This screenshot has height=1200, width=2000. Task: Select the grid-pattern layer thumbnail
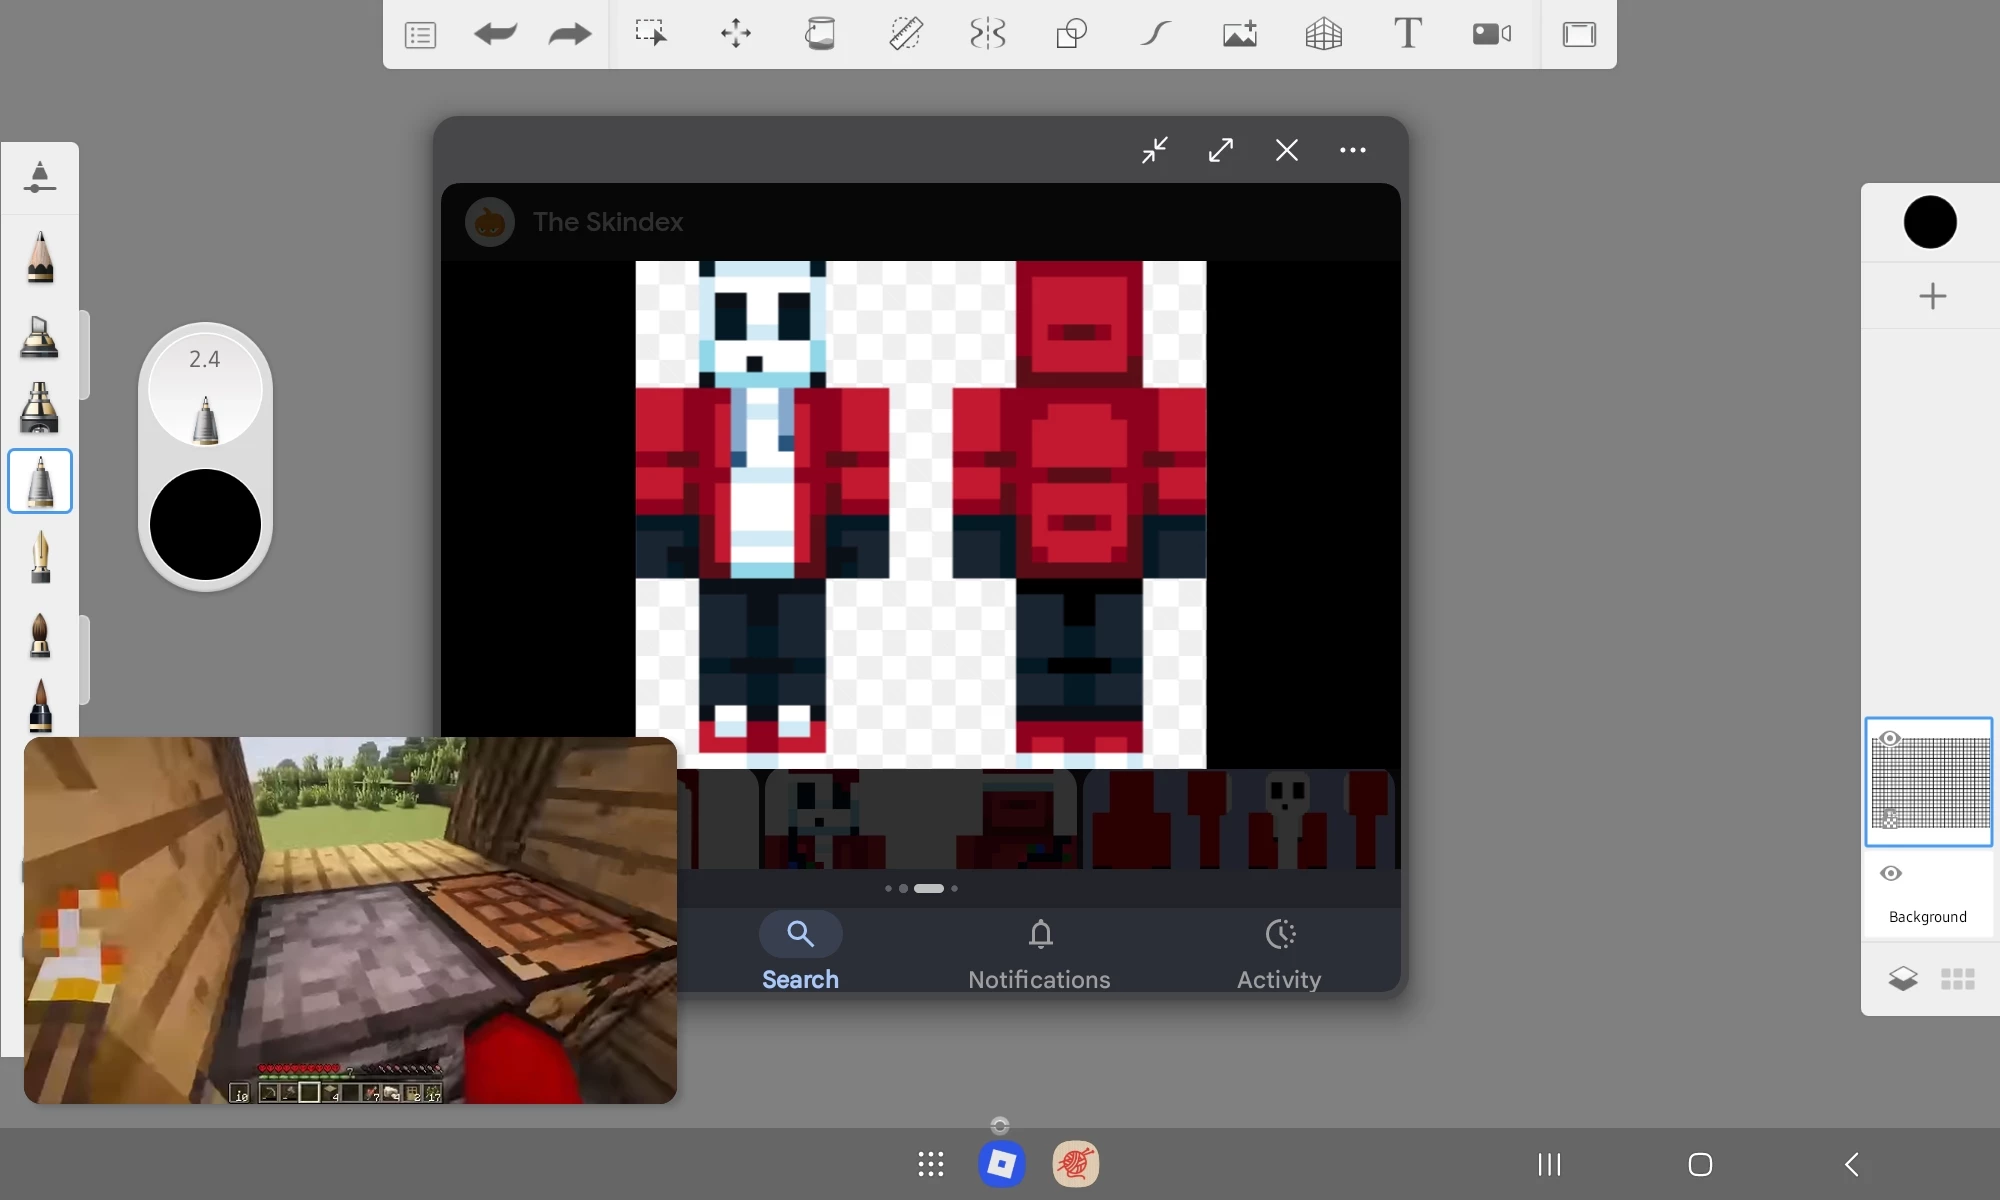pyautogui.click(x=1930, y=784)
